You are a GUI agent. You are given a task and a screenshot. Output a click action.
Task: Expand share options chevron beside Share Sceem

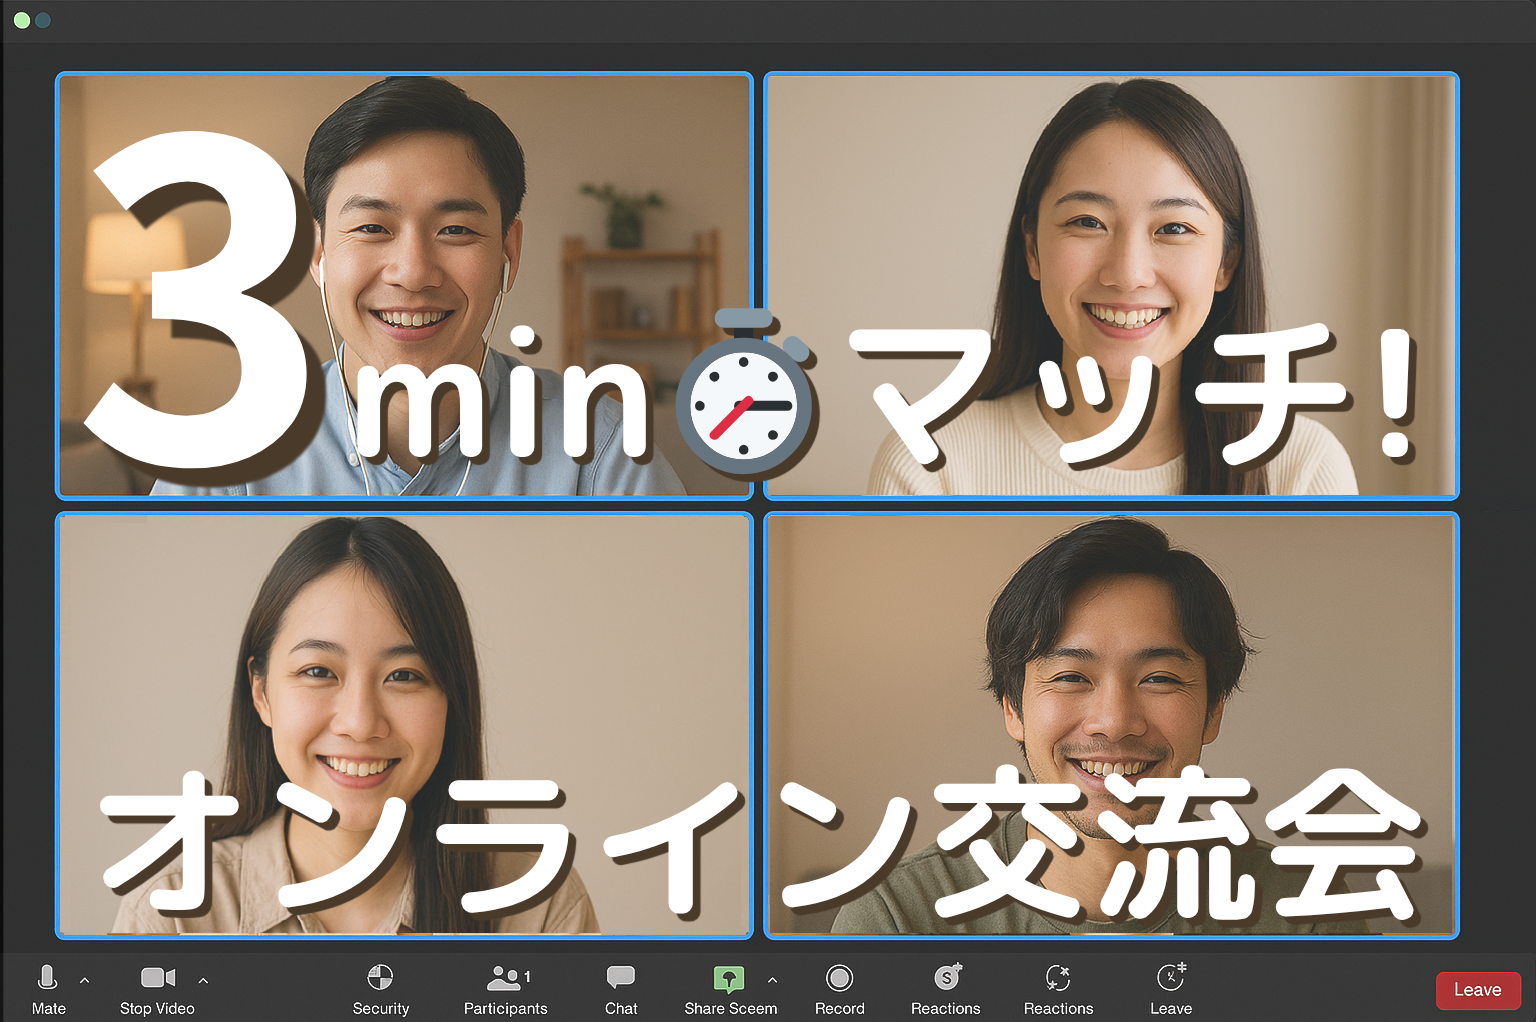[772, 981]
